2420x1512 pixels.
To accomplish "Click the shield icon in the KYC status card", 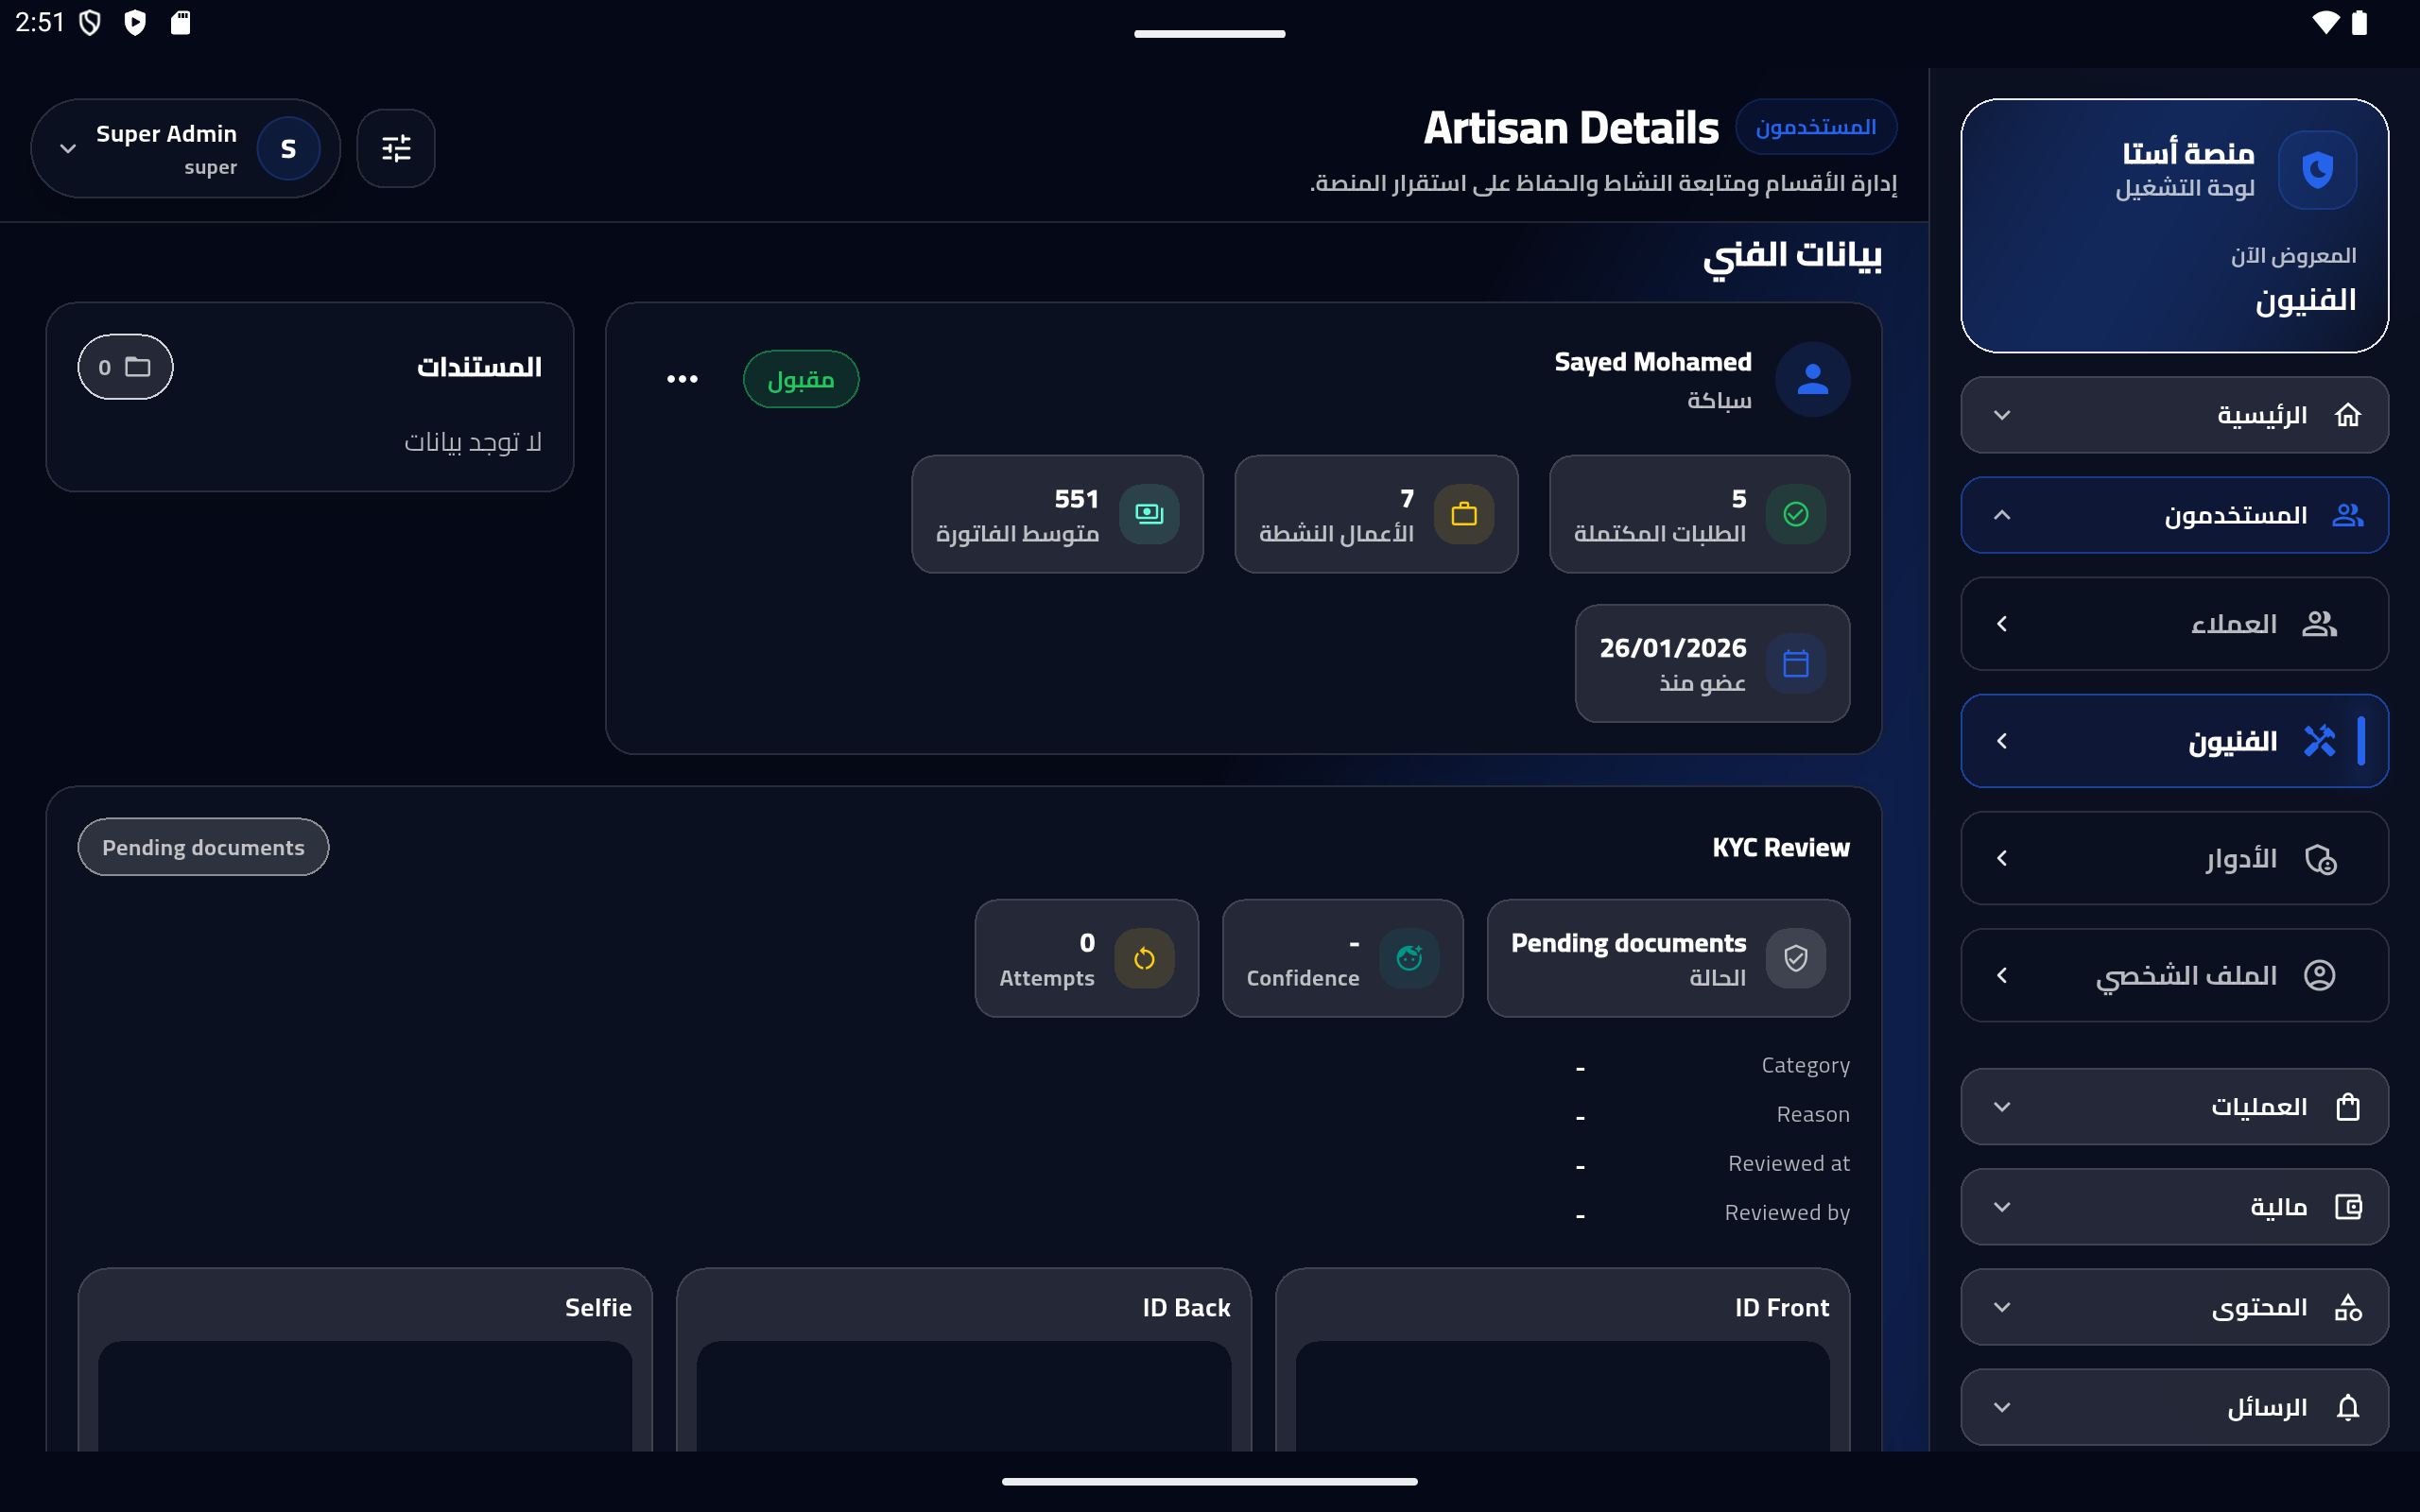I will coord(1795,958).
